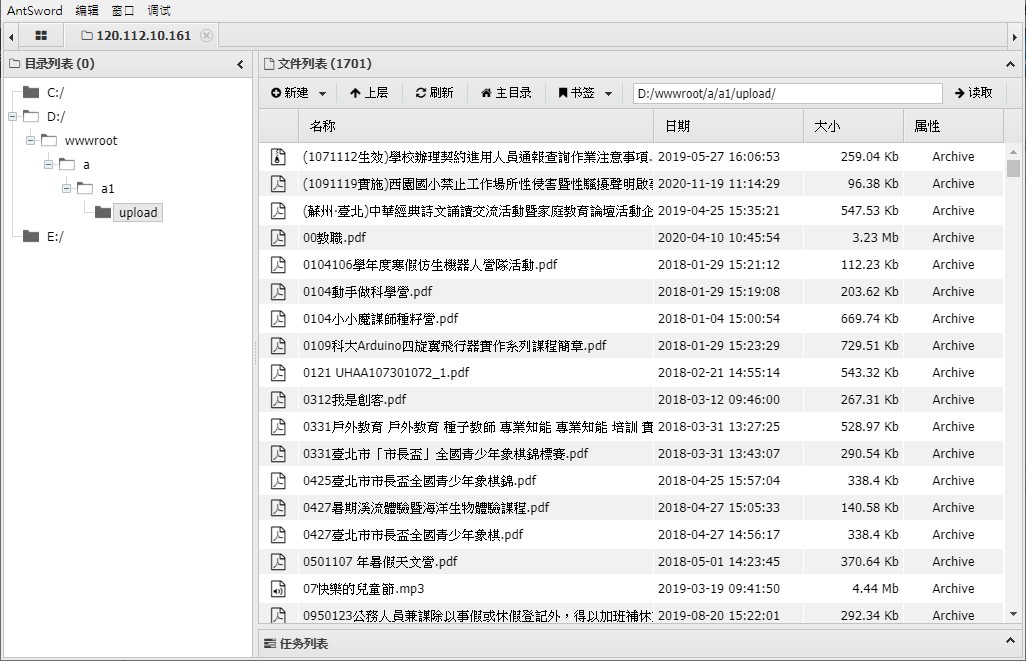This screenshot has width=1026, height=661.
Task: Click PDF icon of (1091119實施) row
Action: [x=278, y=183]
